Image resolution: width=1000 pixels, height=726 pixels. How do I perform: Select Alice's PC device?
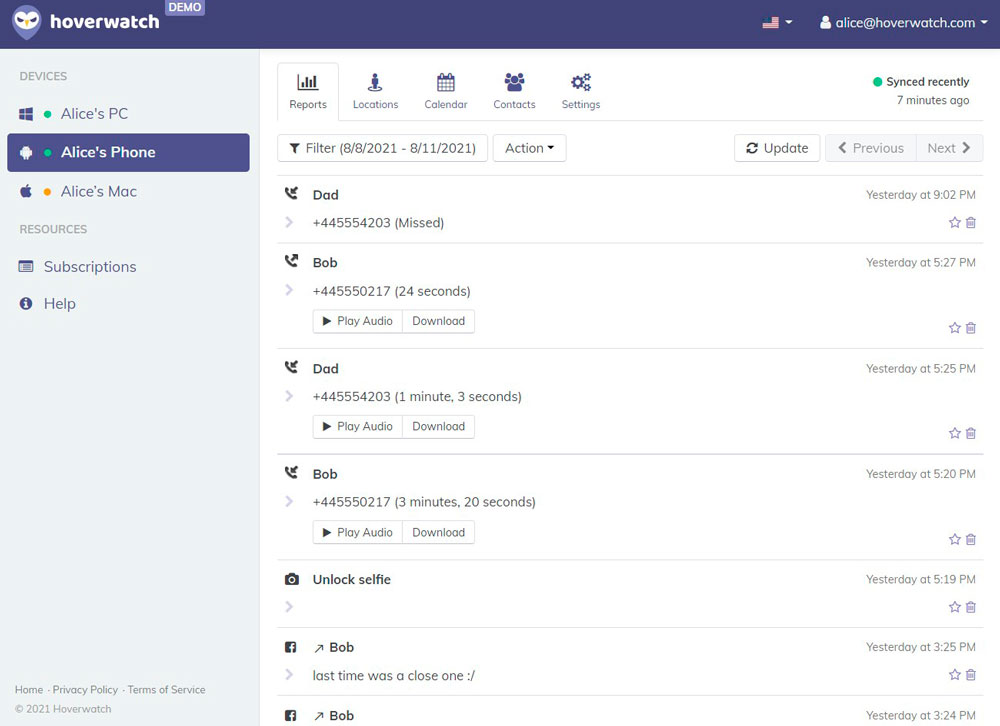tap(94, 114)
